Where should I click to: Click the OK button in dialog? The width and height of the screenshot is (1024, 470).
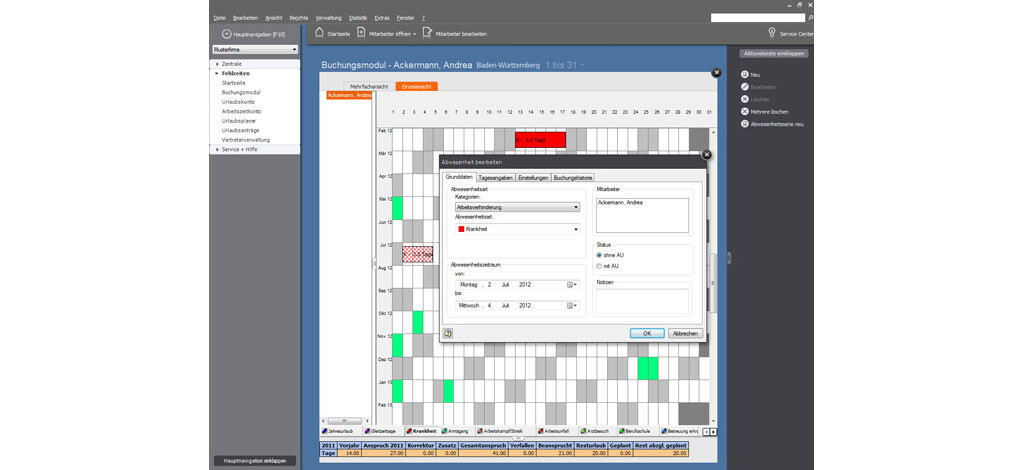click(647, 333)
